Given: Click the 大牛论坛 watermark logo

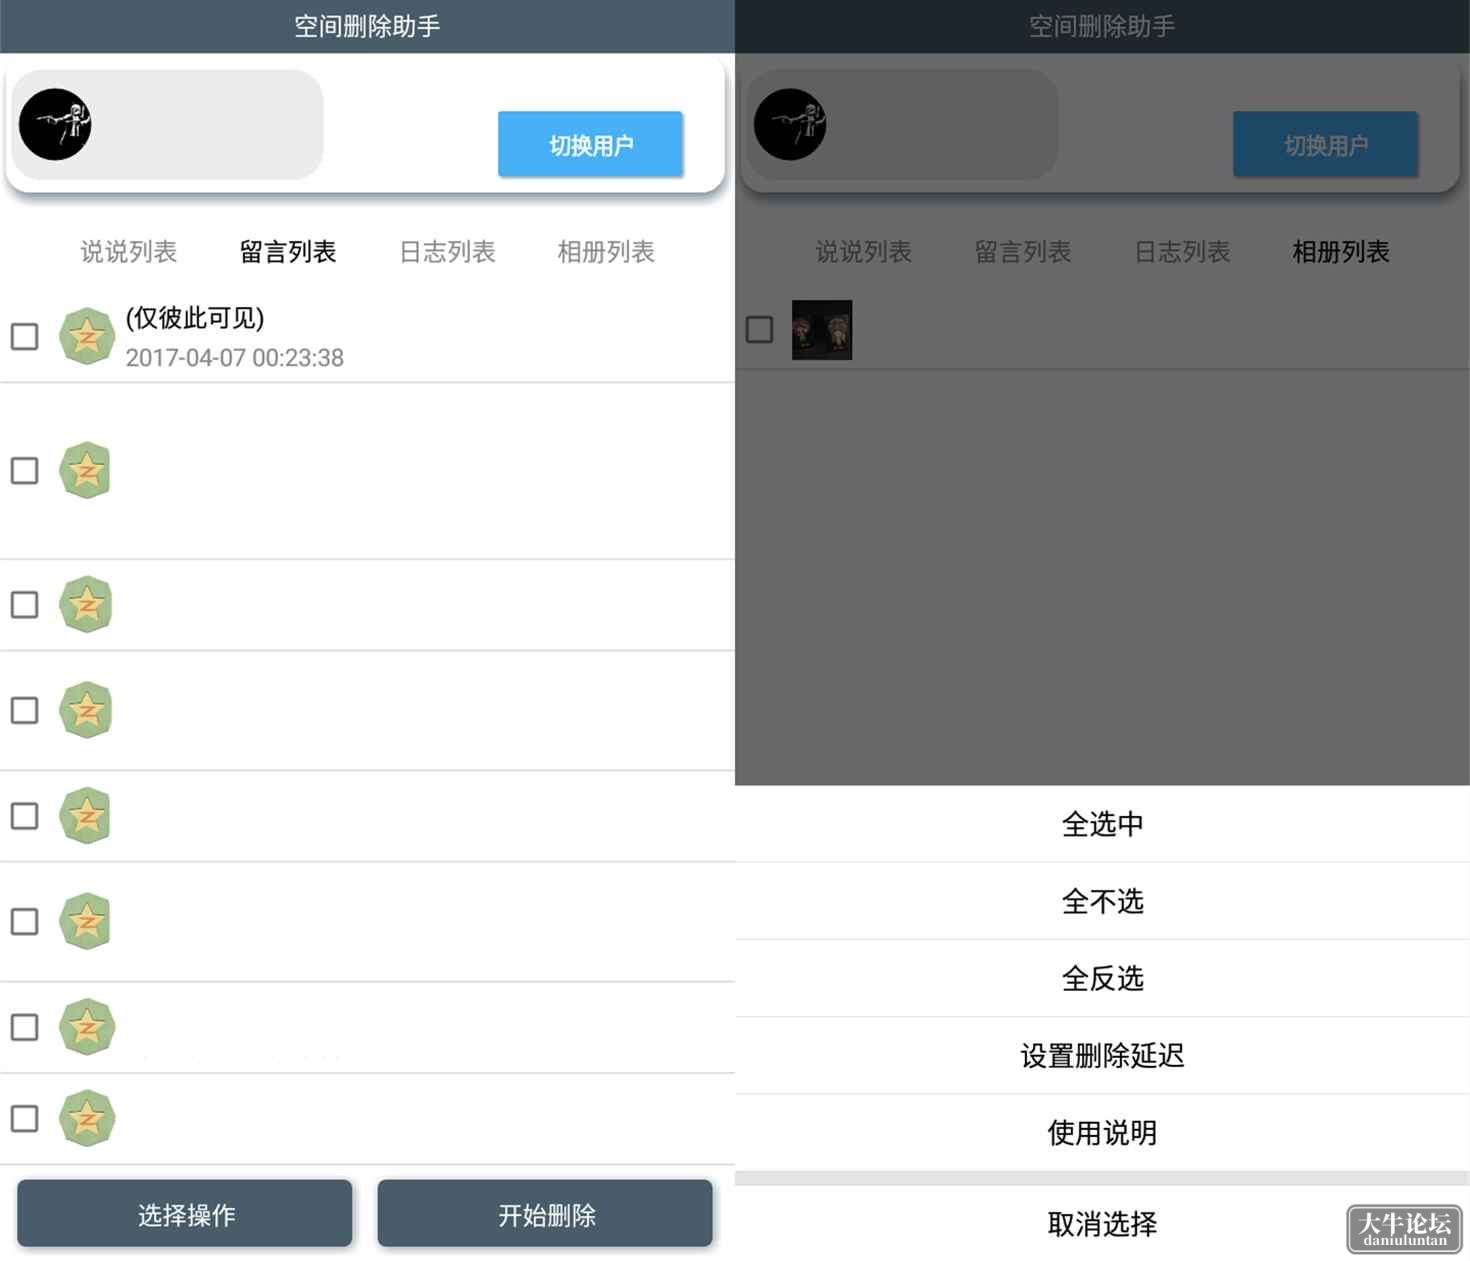Looking at the screenshot, I should [x=1404, y=1229].
